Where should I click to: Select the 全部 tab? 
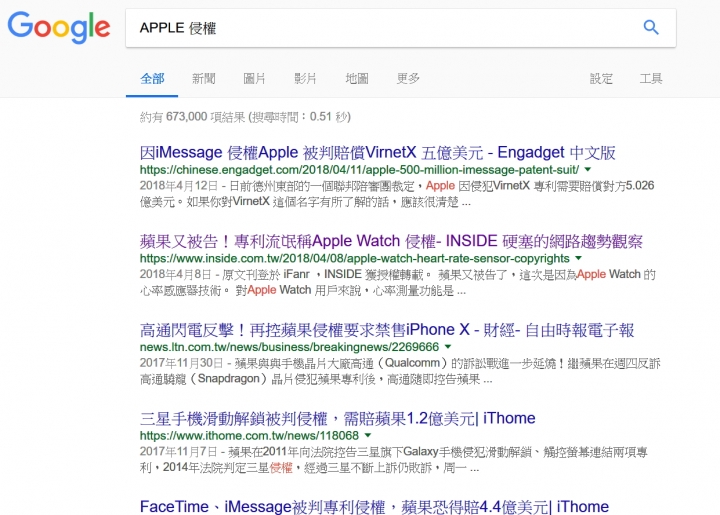click(152, 78)
